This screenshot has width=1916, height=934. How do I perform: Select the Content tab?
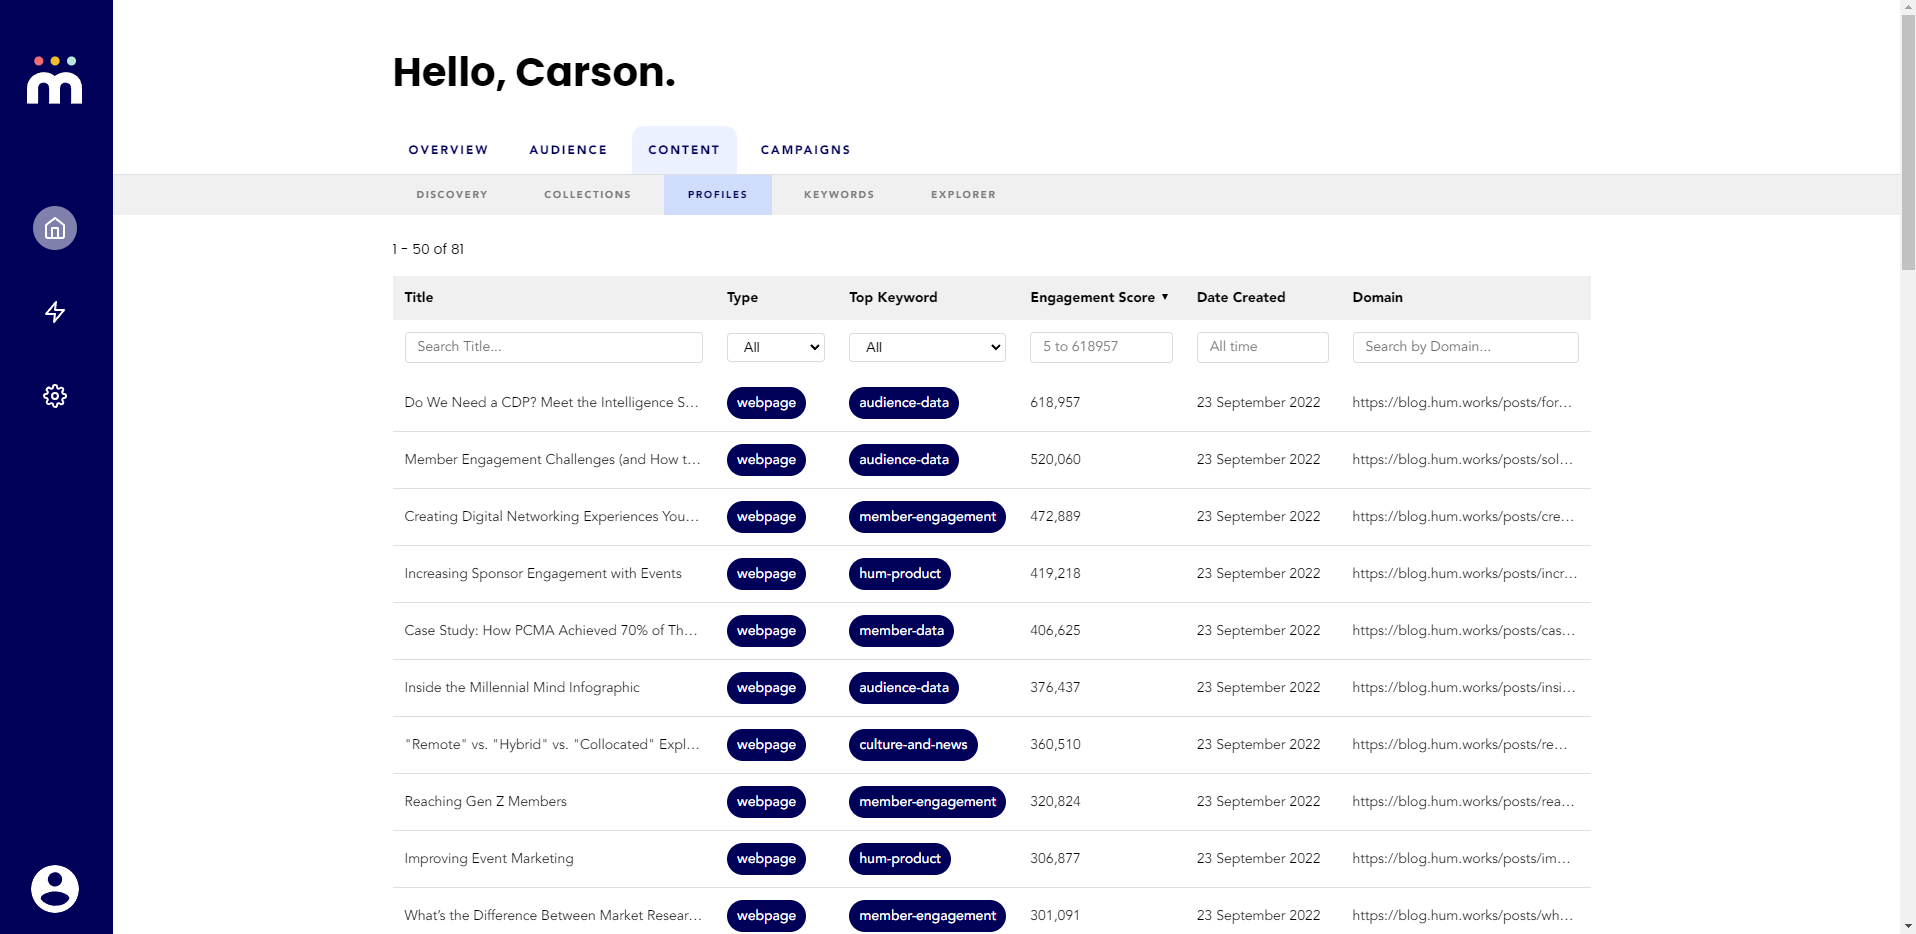click(x=684, y=150)
